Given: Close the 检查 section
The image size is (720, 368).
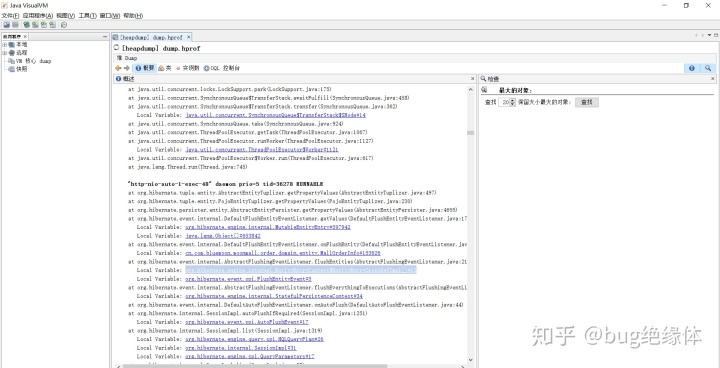Looking at the screenshot, I should point(713,79).
